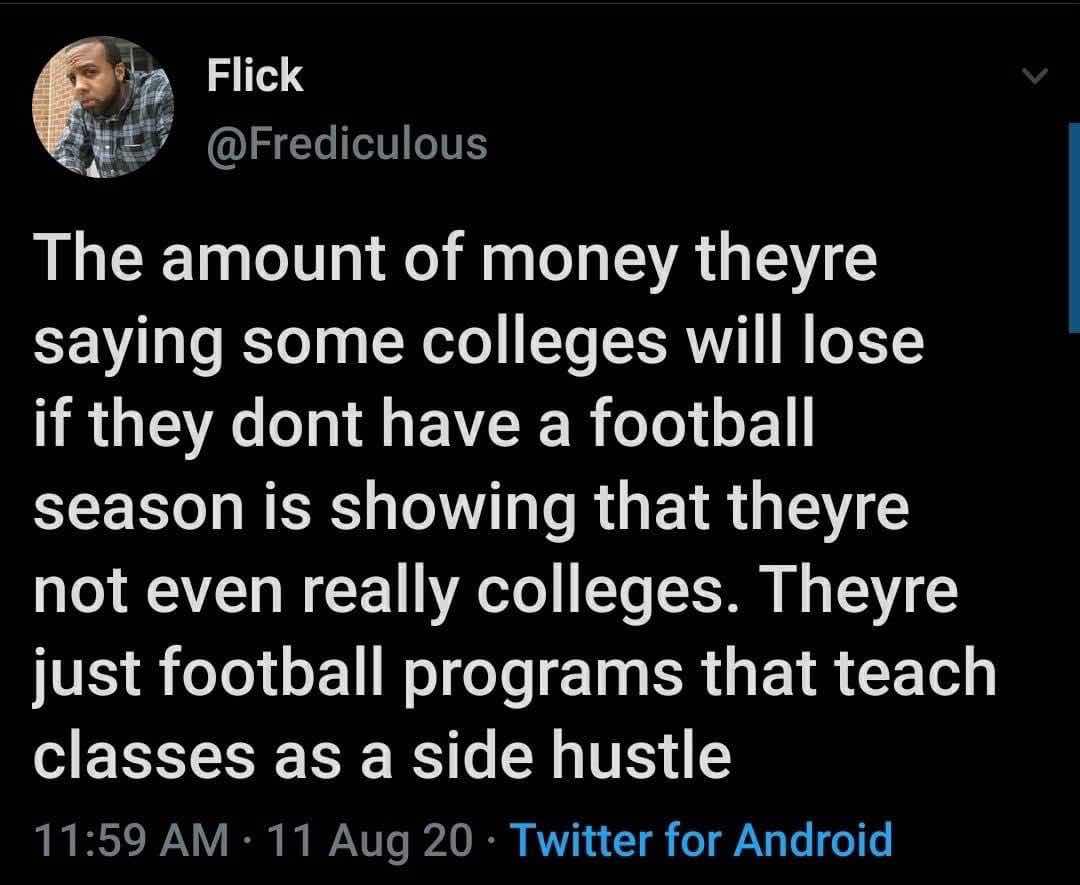Open the @Frediculous handle
1080x885 pixels.
(x=347, y=143)
